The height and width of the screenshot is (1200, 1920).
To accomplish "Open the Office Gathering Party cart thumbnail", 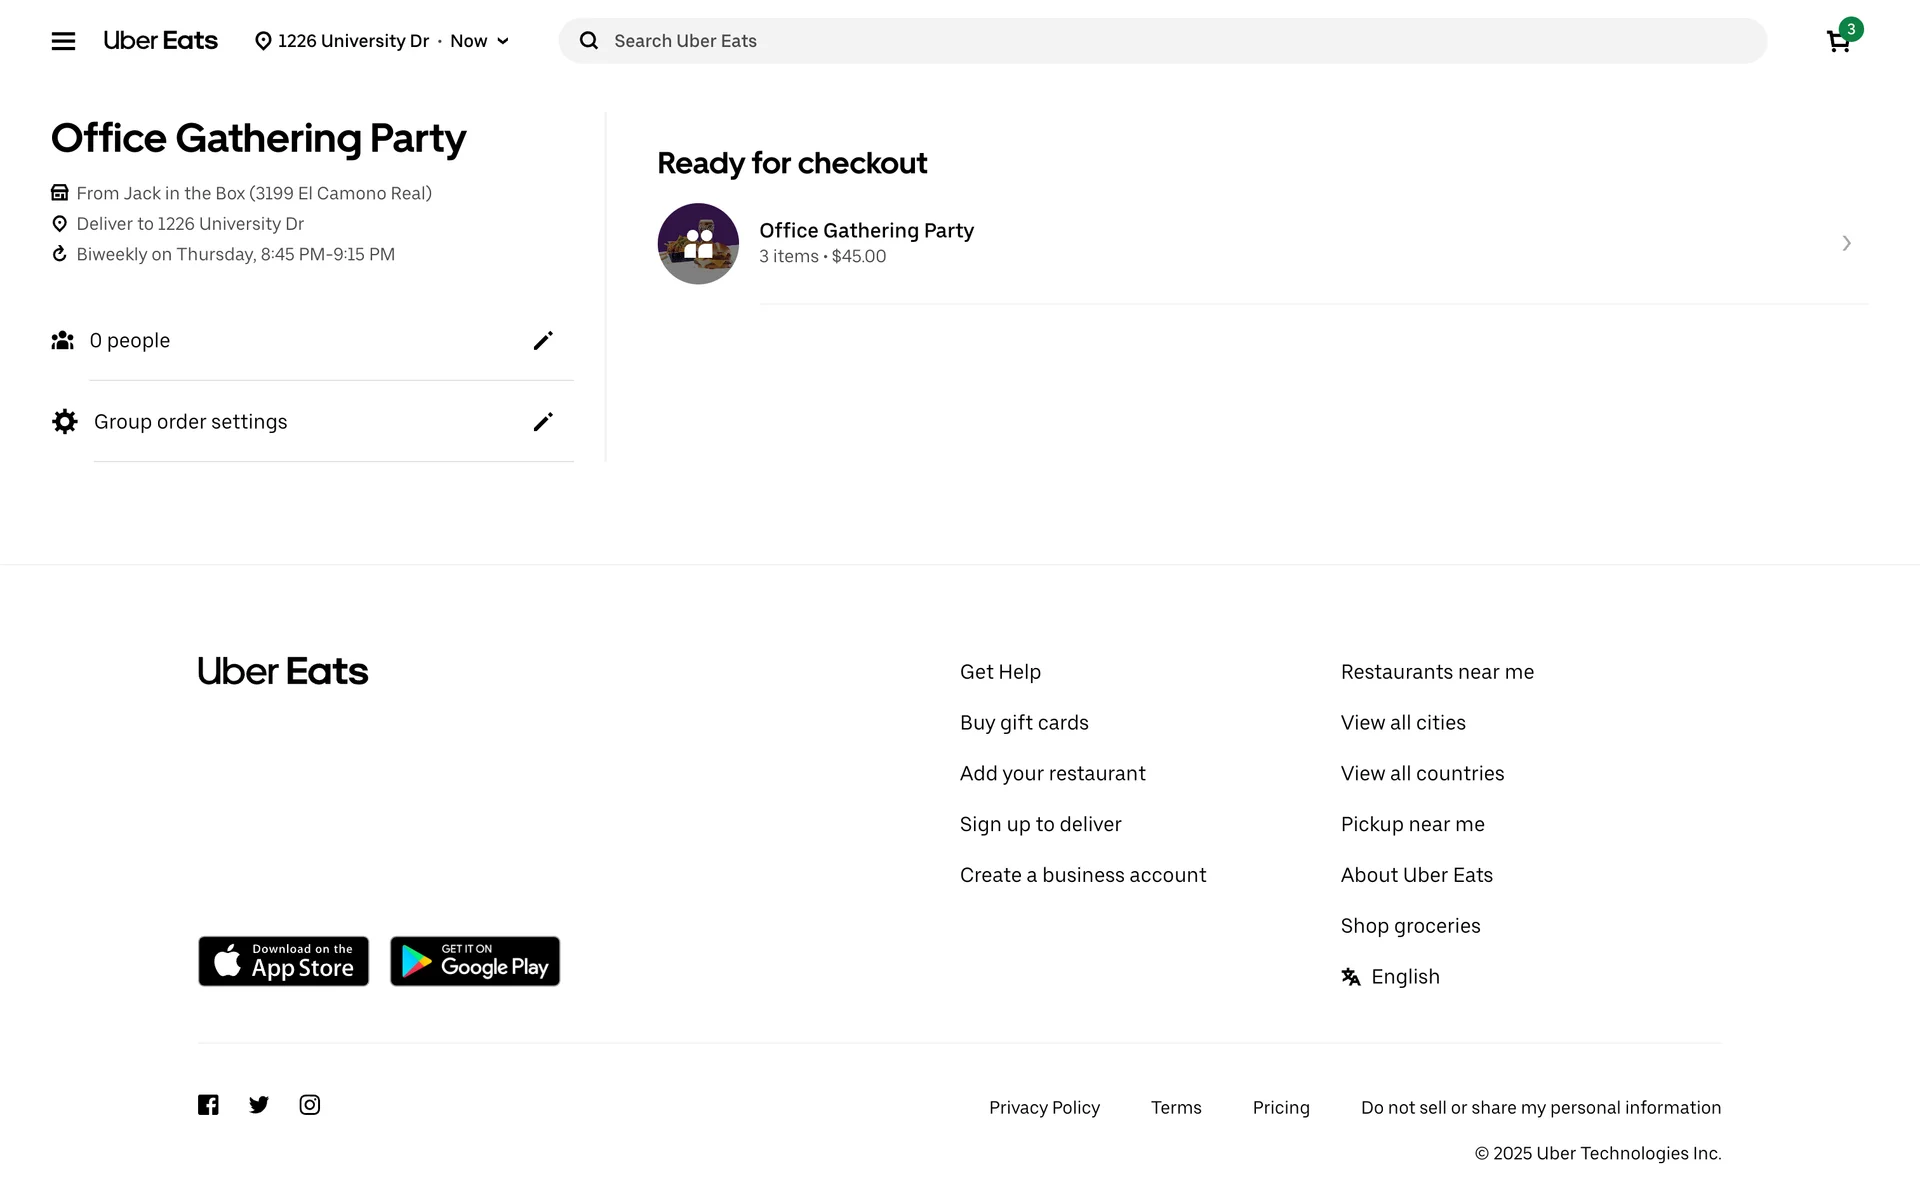I will tap(698, 244).
